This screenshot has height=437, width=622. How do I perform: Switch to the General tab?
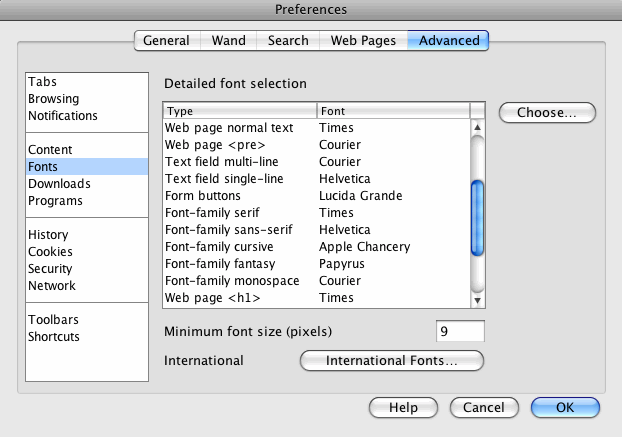[167, 40]
